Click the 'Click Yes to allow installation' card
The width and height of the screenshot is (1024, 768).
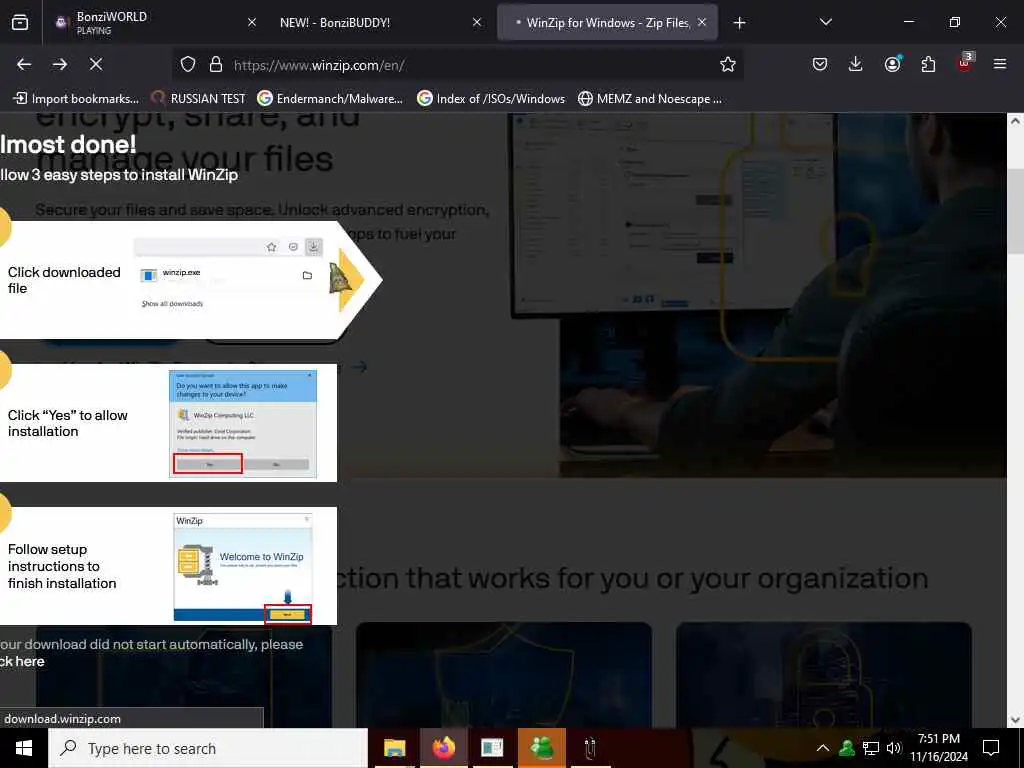(x=168, y=423)
